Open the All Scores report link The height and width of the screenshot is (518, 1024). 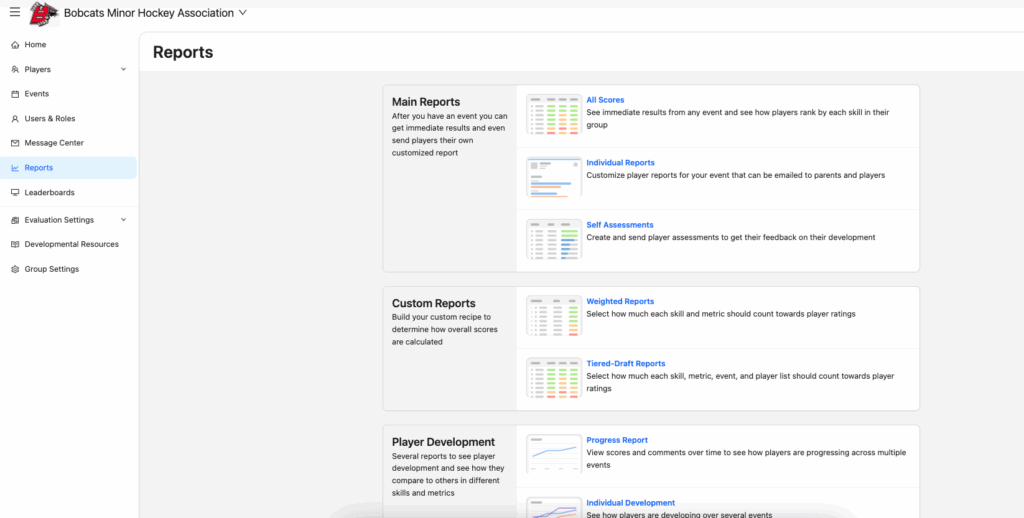click(605, 100)
